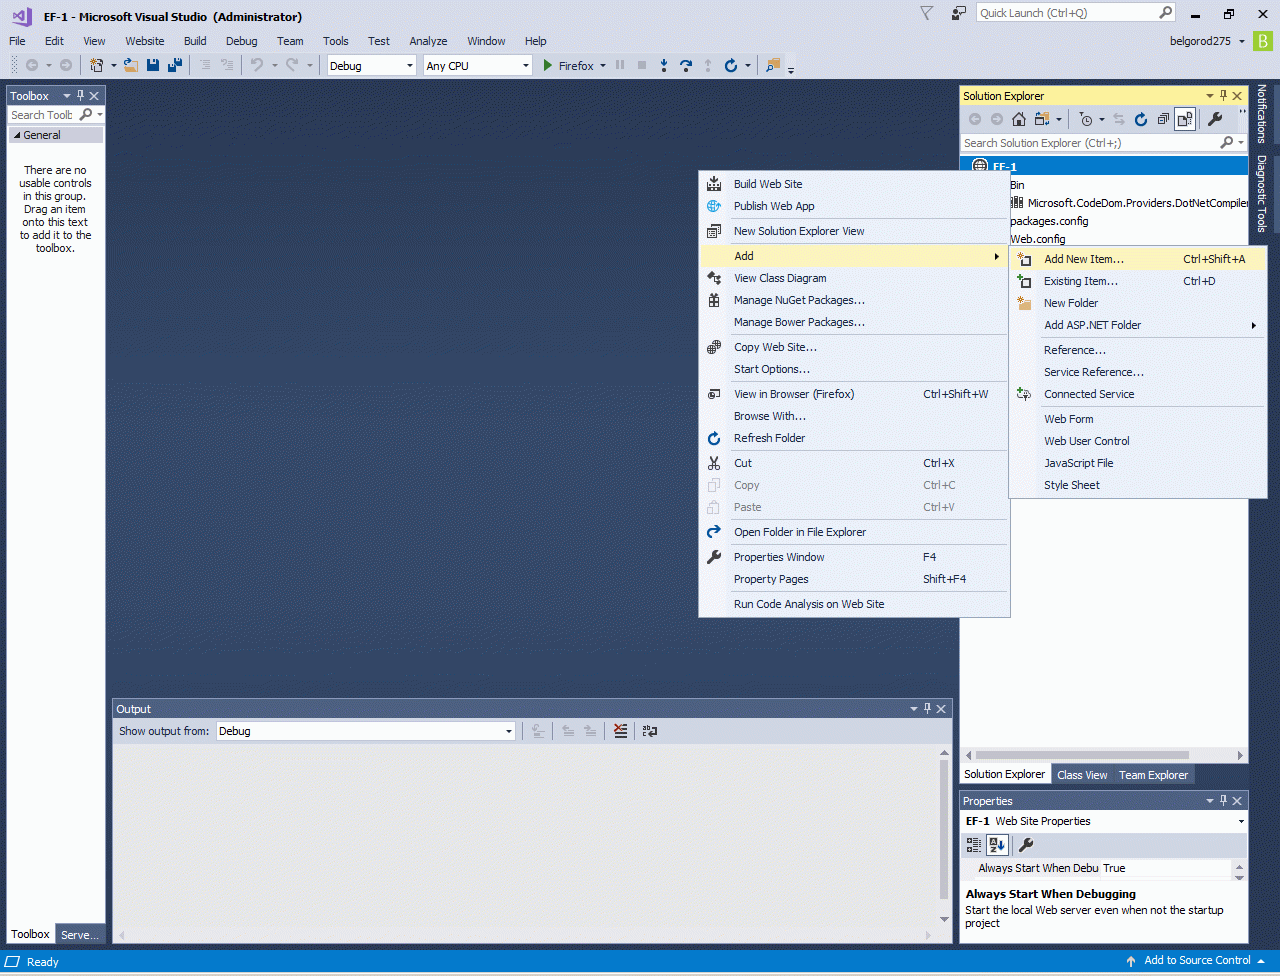
Task: Toggle Word Wrap in the Output panel
Action: (650, 731)
